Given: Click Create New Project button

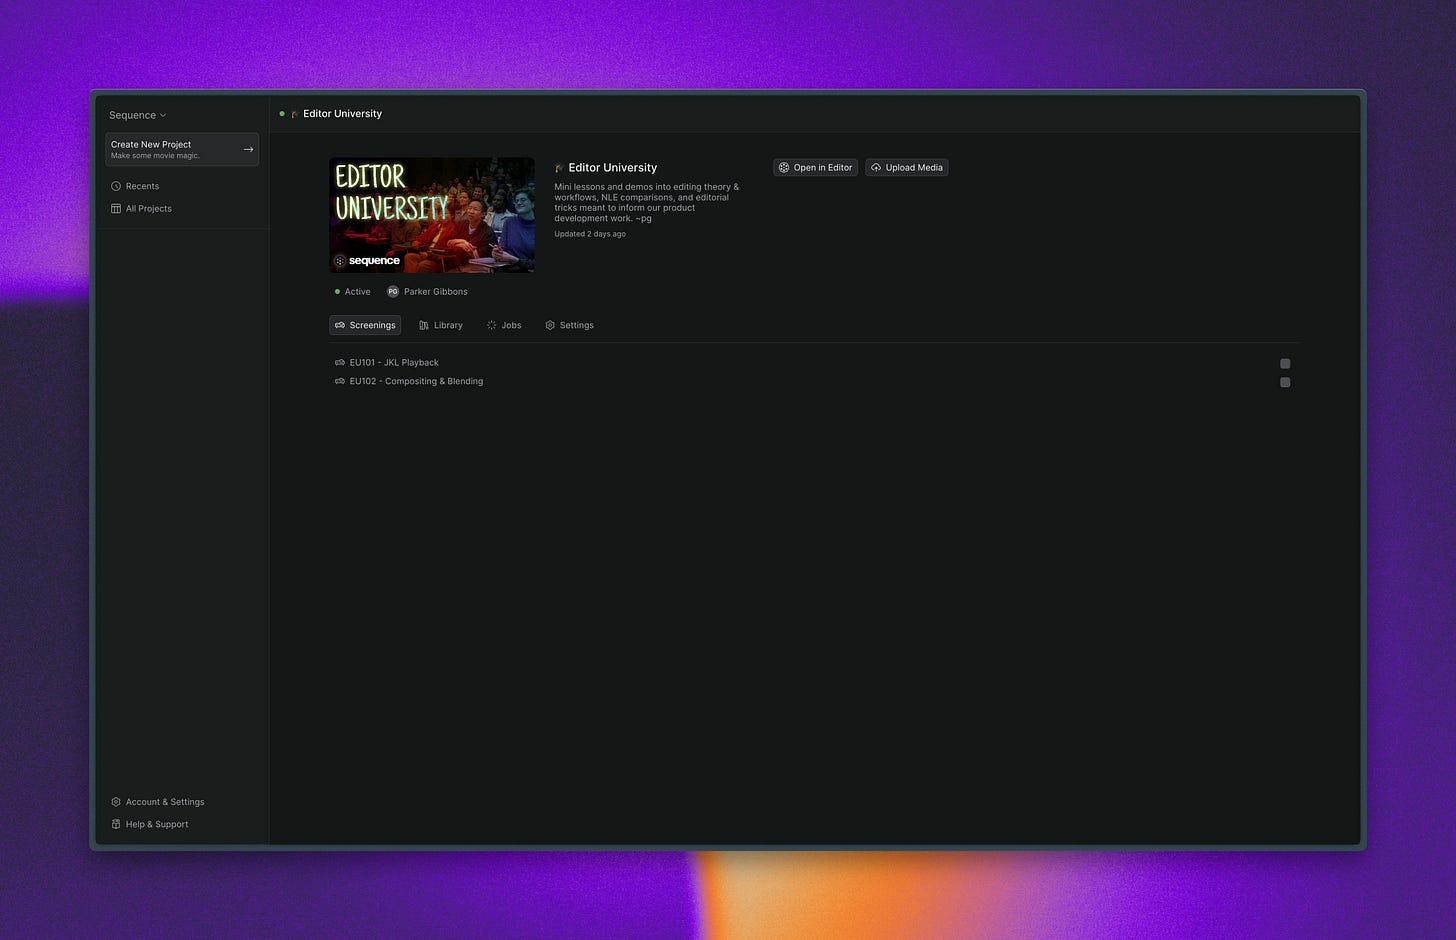Looking at the screenshot, I should click(182, 149).
